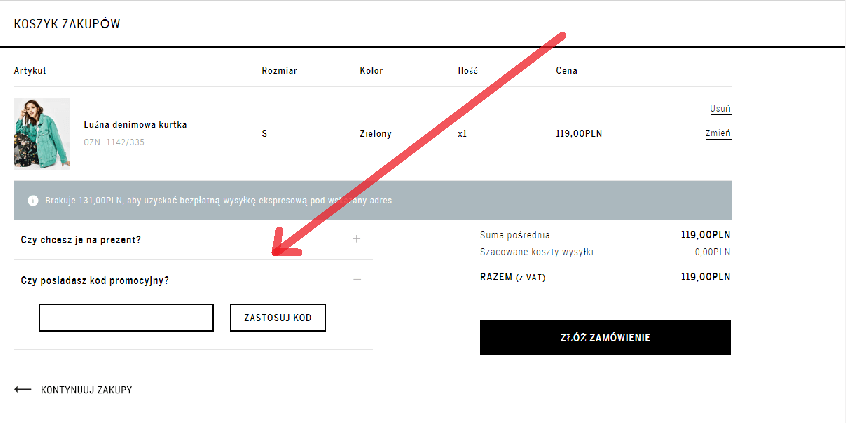Expand the "Czy chcesz je na prezent?" section
This screenshot has width=846, height=423.
(81, 240)
